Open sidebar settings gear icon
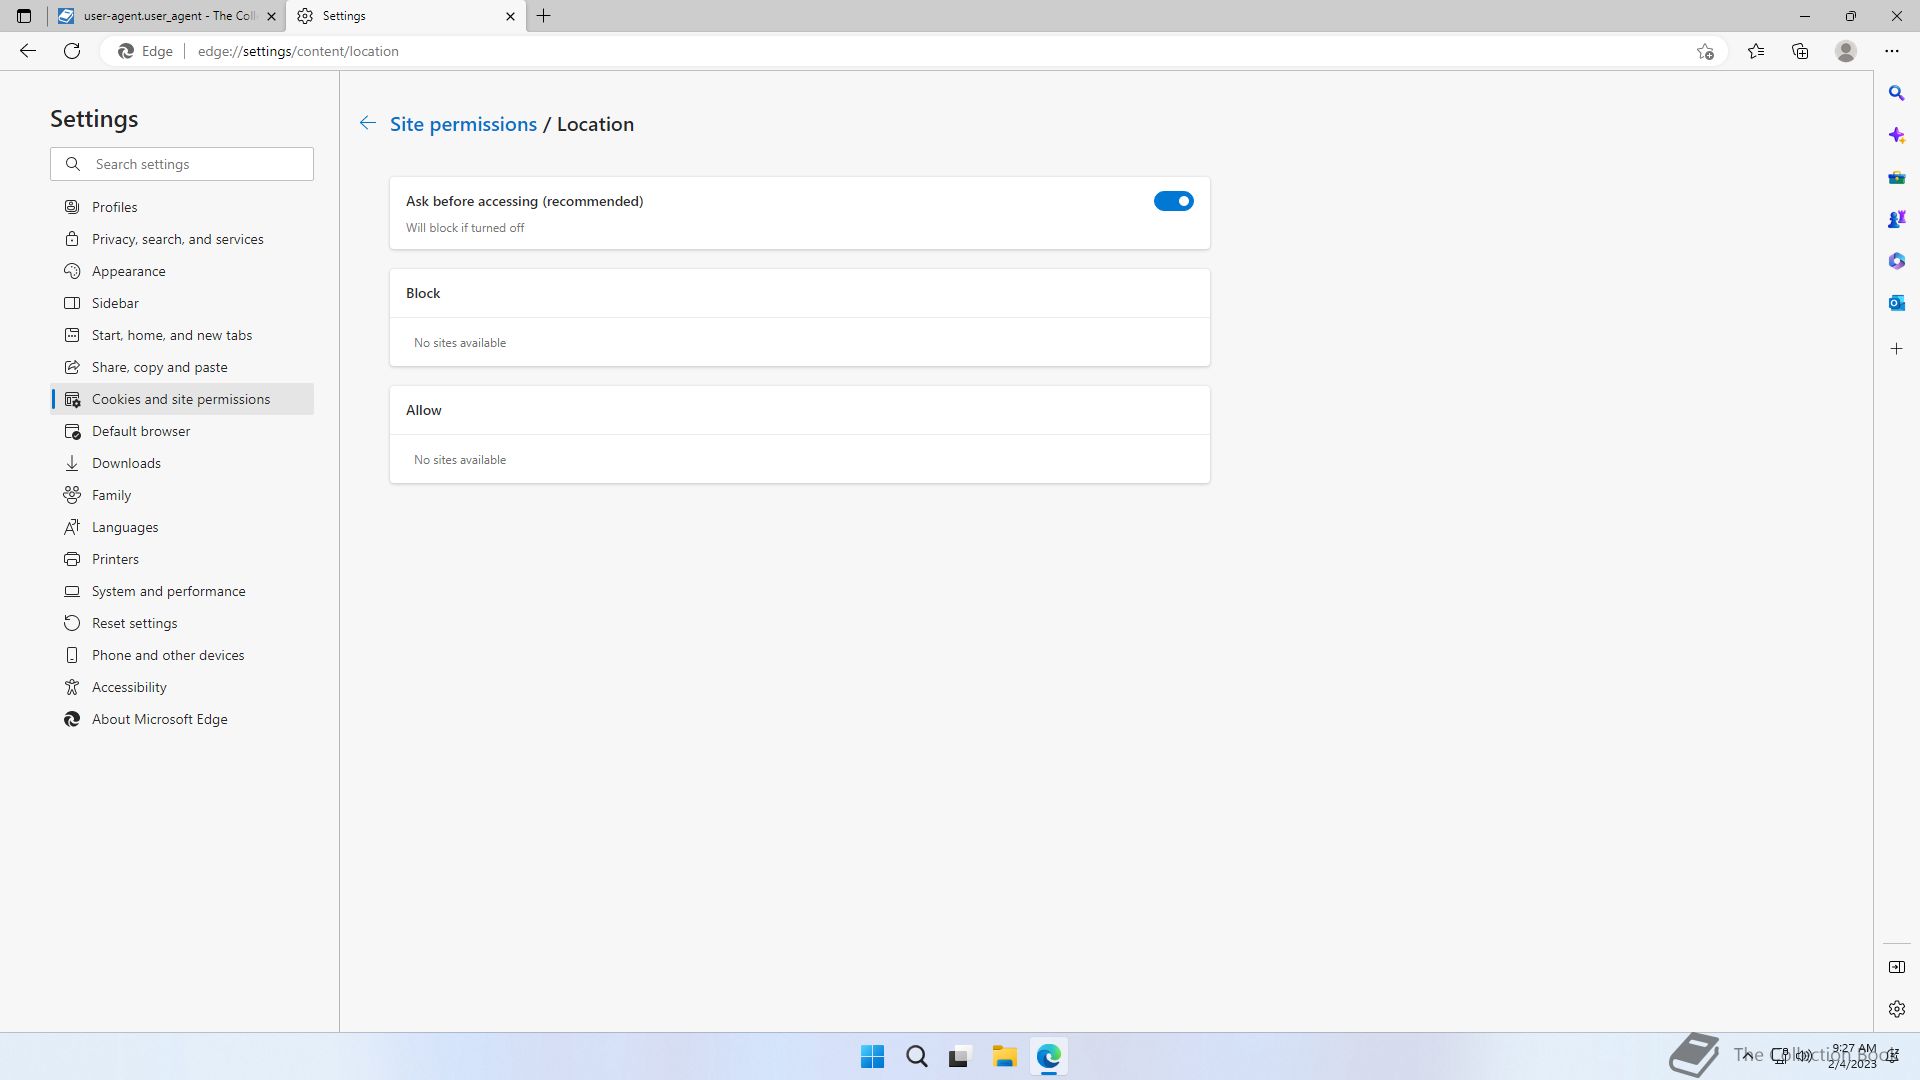This screenshot has height=1080, width=1920. [x=1896, y=1009]
